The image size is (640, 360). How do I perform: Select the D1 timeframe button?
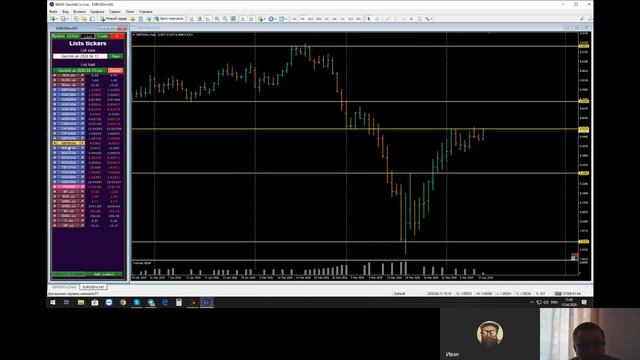coord(342,19)
